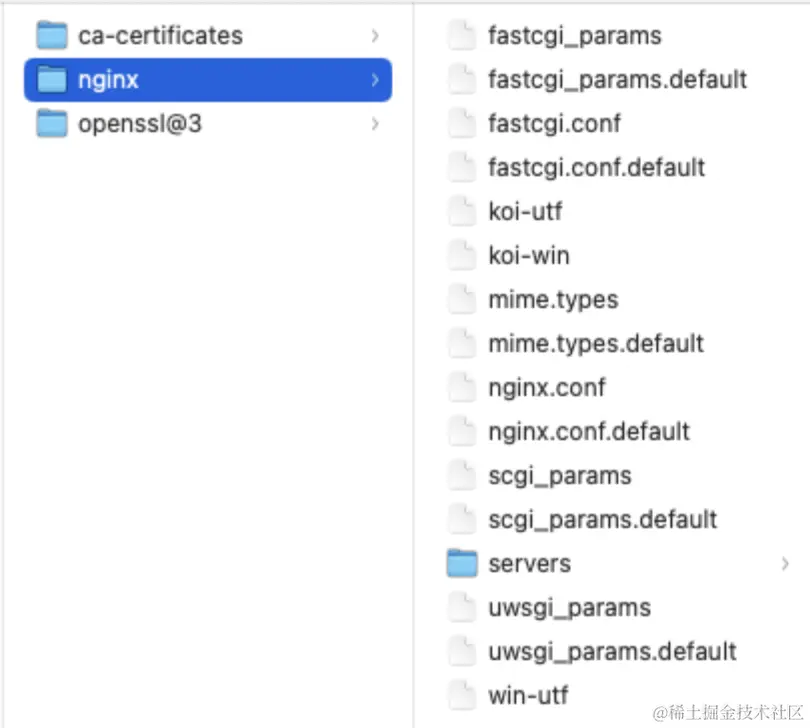810x728 pixels.
Task: Select the fastcgi_params.default file name
Action: pyautogui.click(x=617, y=80)
